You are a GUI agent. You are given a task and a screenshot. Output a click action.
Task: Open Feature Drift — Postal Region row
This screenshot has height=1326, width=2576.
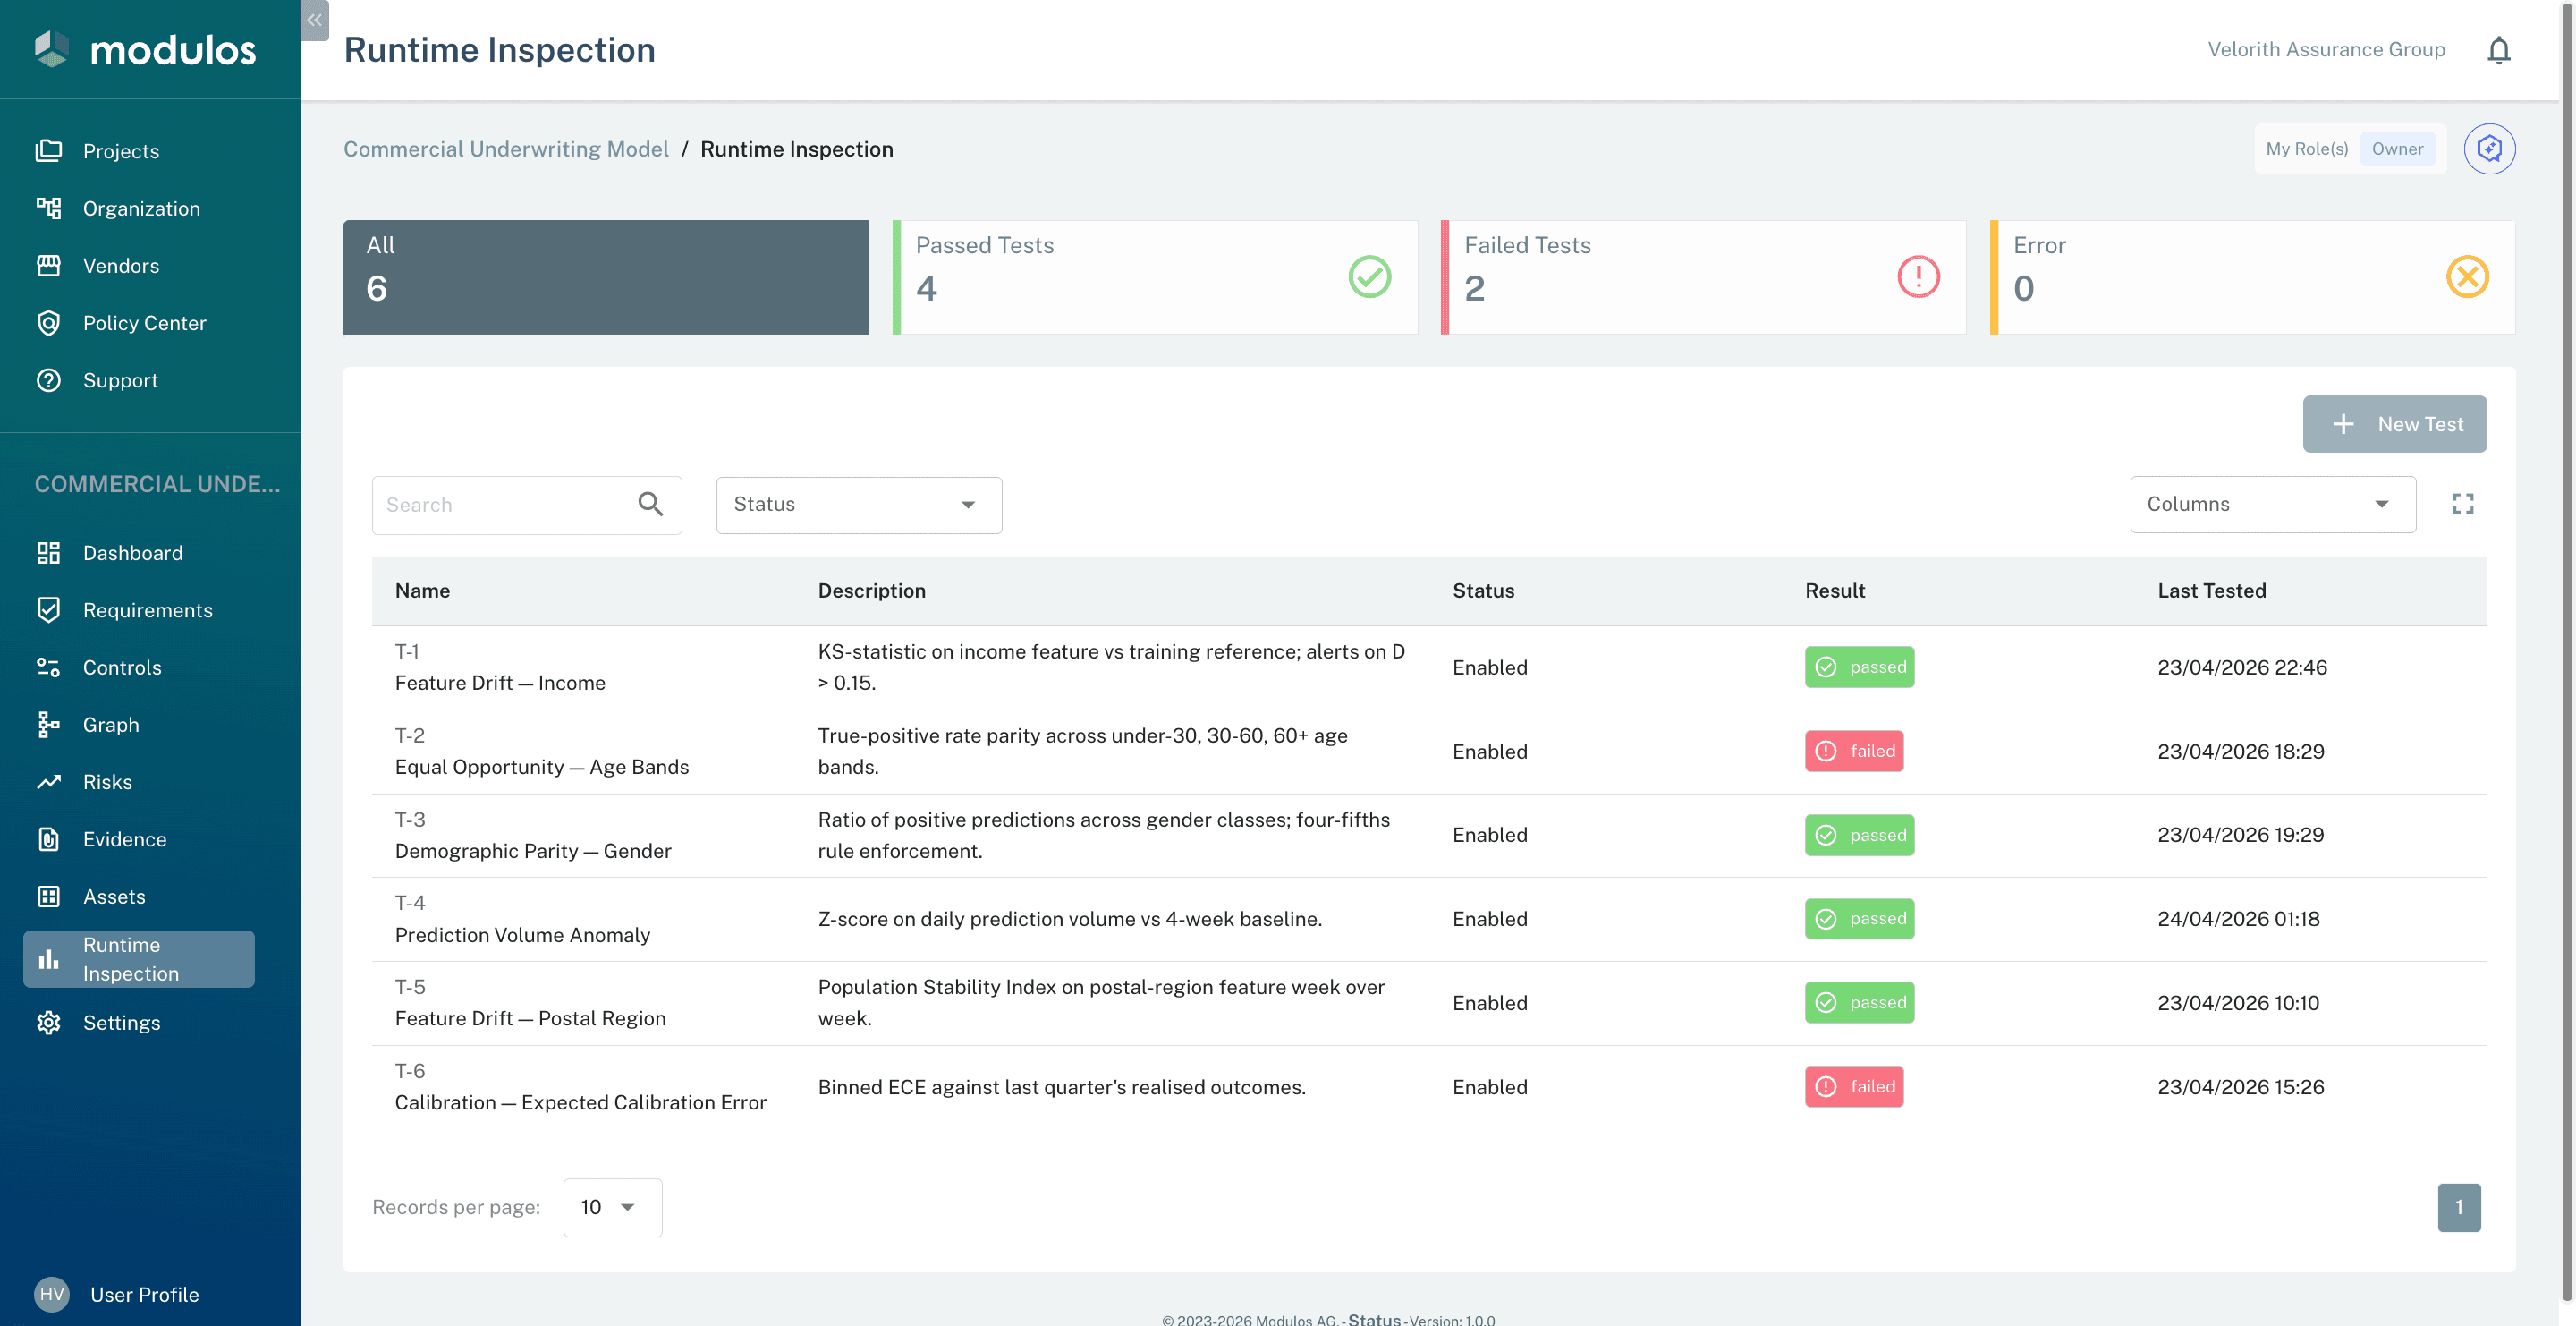tap(1429, 1003)
